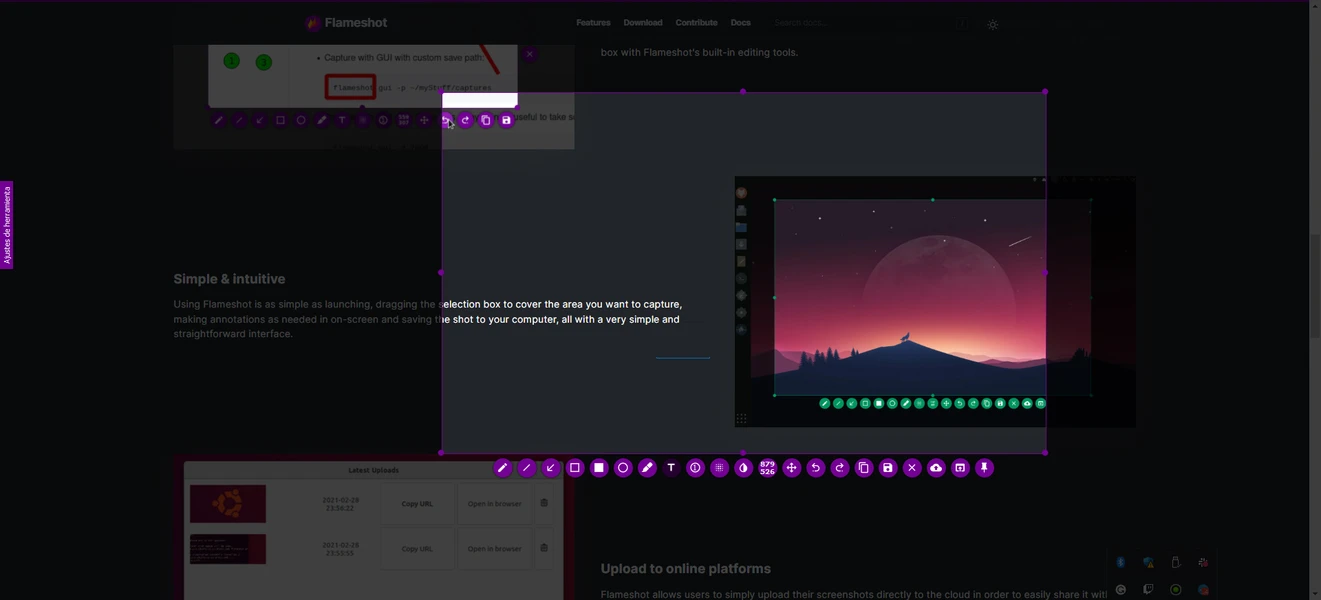Toggle the website light/dark theme sun icon
The image size is (1321, 600).
pos(993,24)
